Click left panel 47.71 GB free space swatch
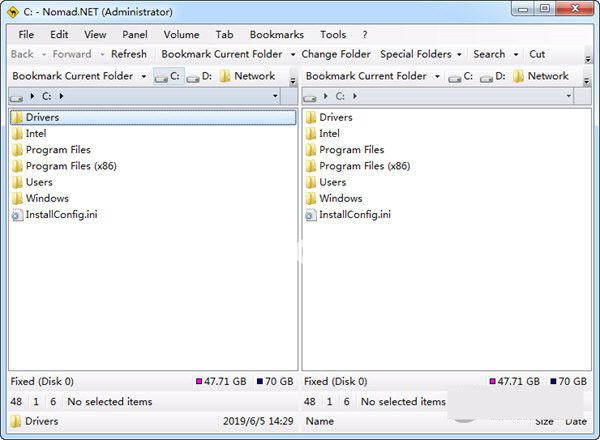The height and width of the screenshot is (440, 600). click(x=199, y=381)
